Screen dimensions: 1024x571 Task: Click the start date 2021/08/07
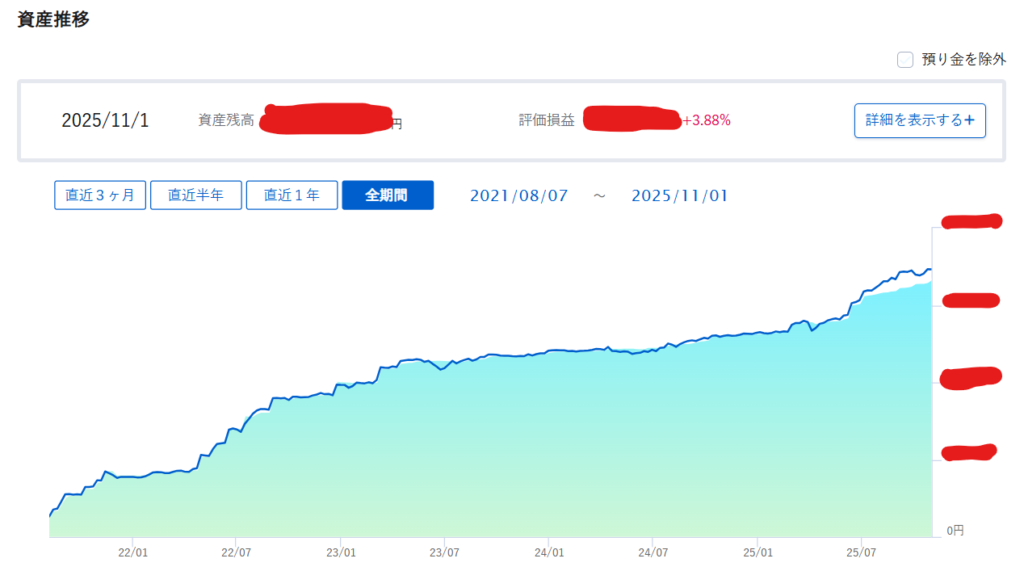tap(518, 196)
